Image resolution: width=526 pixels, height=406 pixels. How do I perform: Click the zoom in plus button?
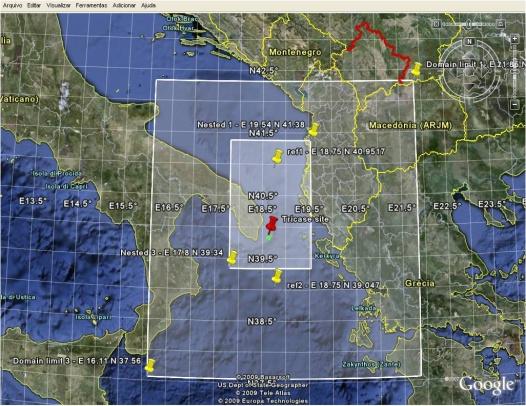pyautogui.click(x=515, y=39)
